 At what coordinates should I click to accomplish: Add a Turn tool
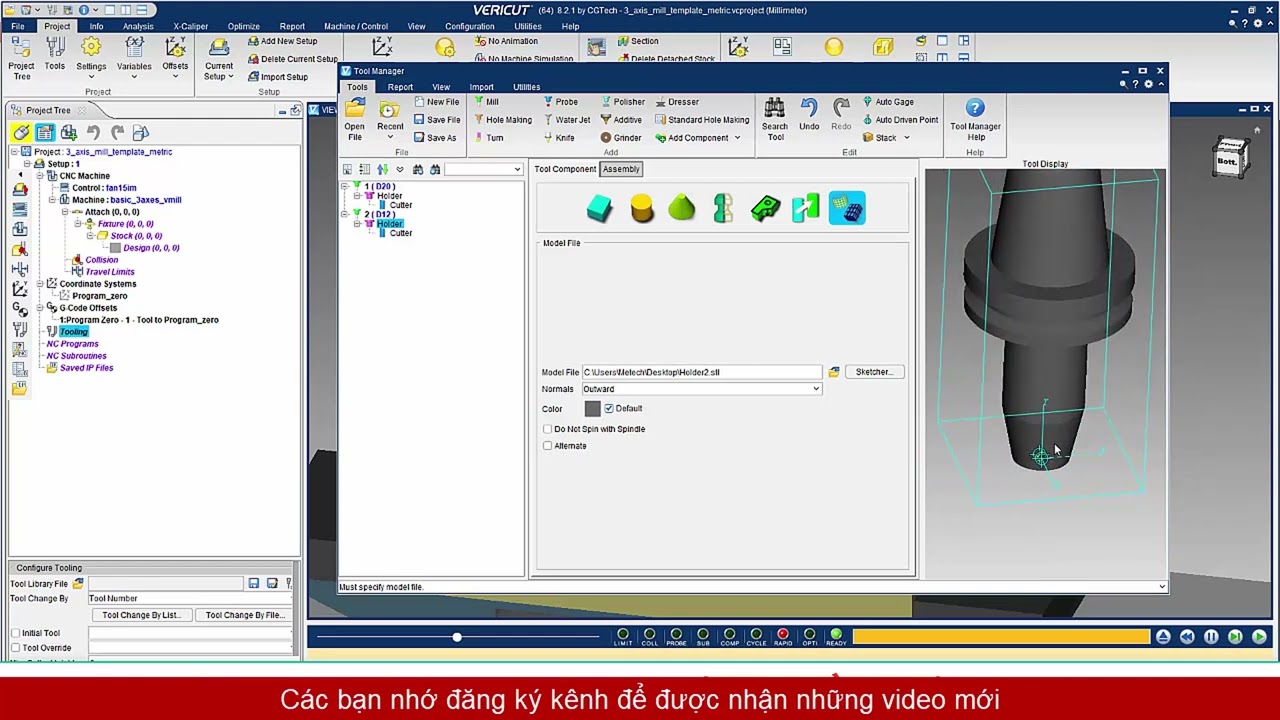click(488, 138)
